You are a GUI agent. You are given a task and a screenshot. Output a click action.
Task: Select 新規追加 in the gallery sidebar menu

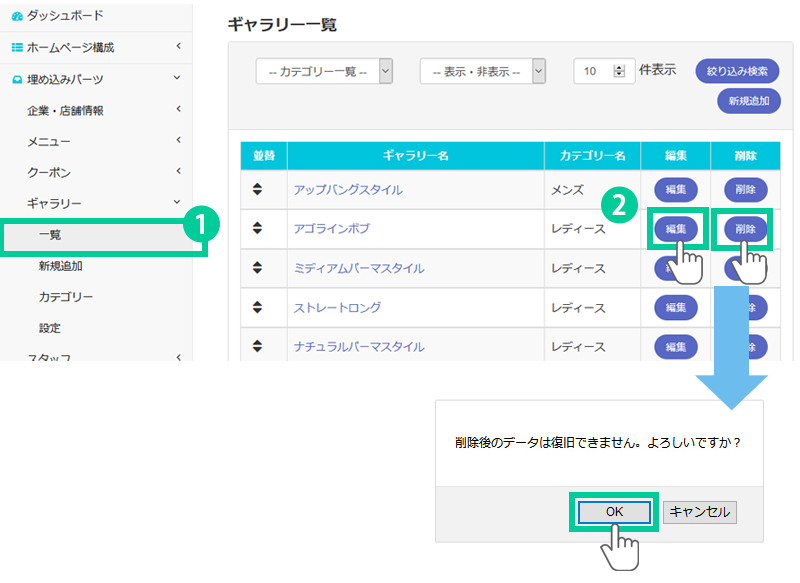pyautogui.click(x=60, y=266)
